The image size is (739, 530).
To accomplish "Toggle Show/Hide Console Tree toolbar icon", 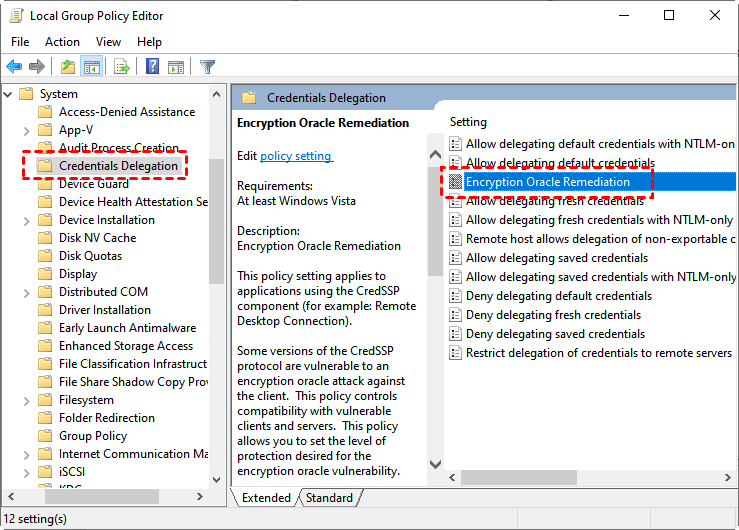I will pos(92,67).
